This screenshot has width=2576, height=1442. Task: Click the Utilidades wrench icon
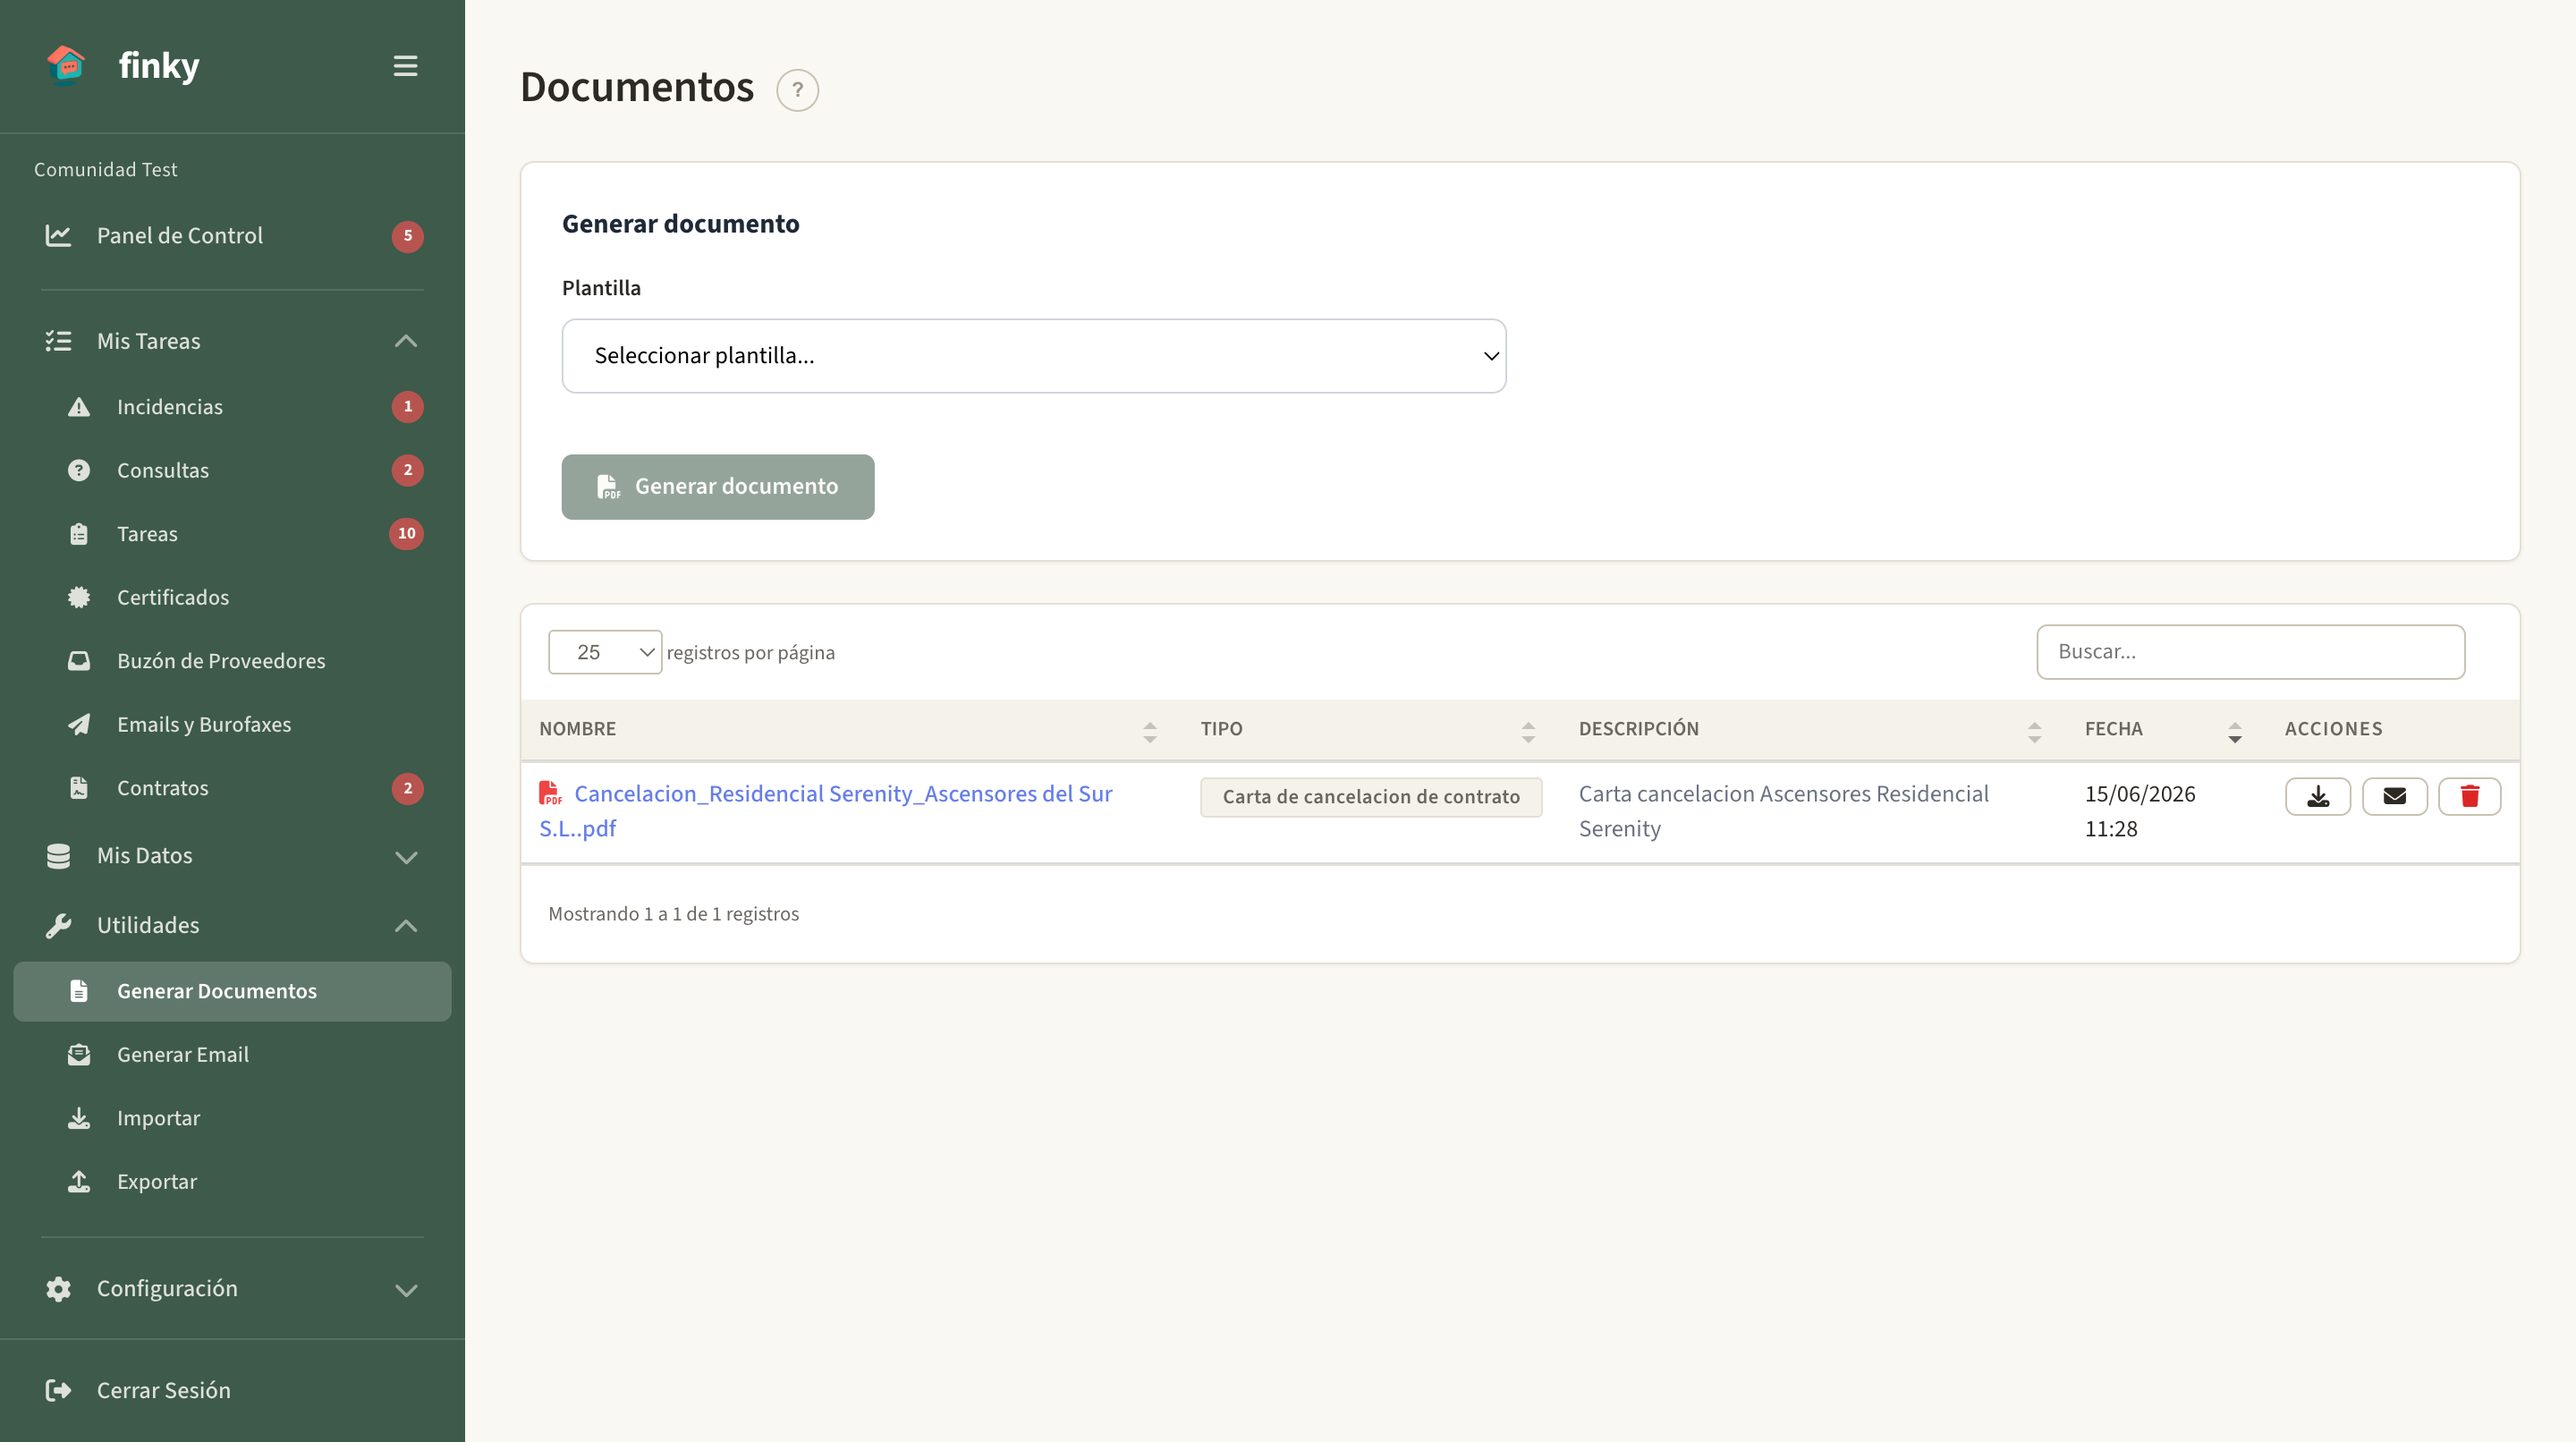[58, 925]
